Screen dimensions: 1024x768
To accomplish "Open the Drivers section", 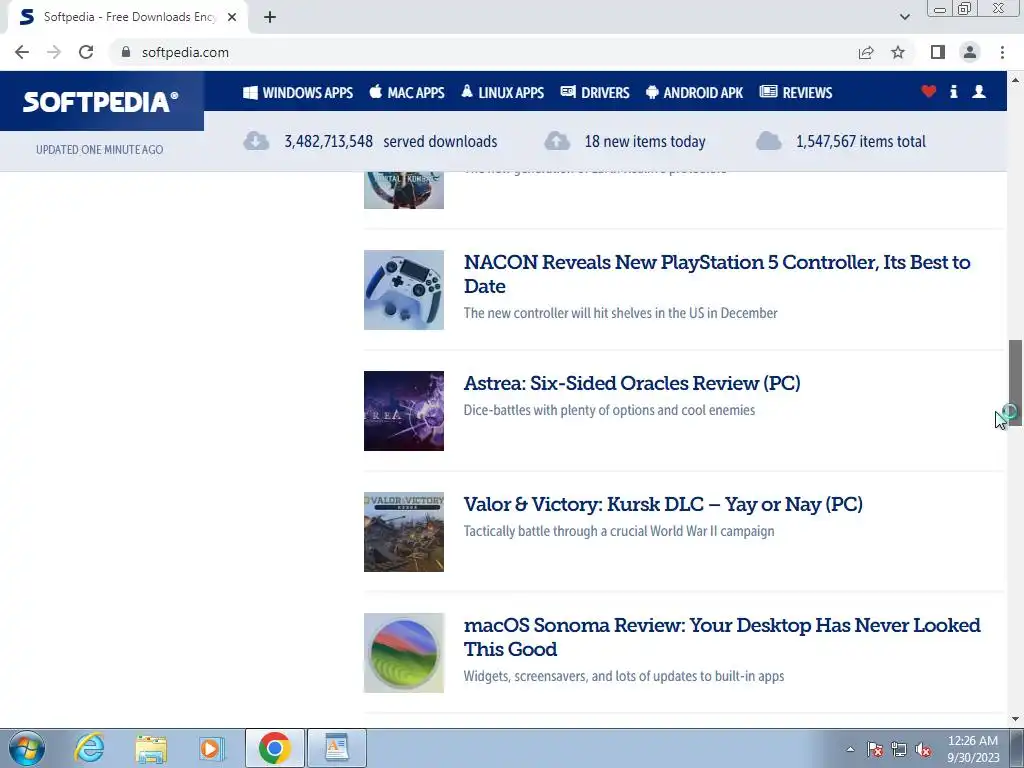I will [595, 93].
